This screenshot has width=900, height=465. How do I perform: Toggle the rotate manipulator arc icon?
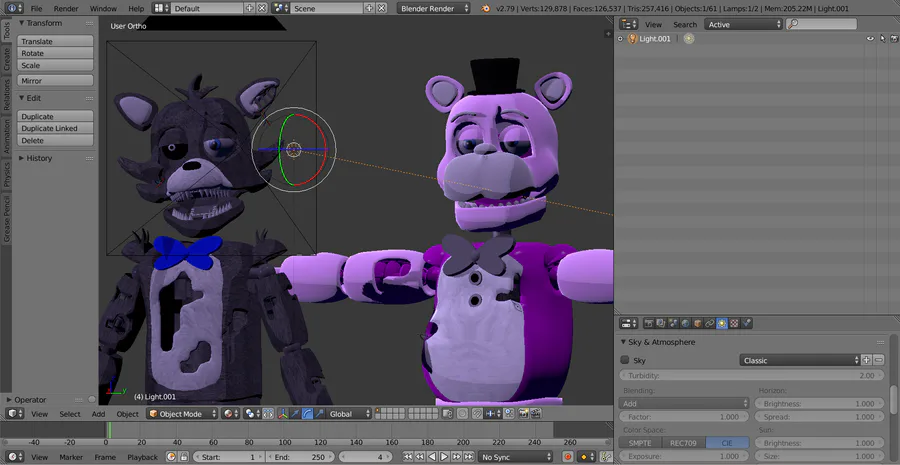pos(307,414)
